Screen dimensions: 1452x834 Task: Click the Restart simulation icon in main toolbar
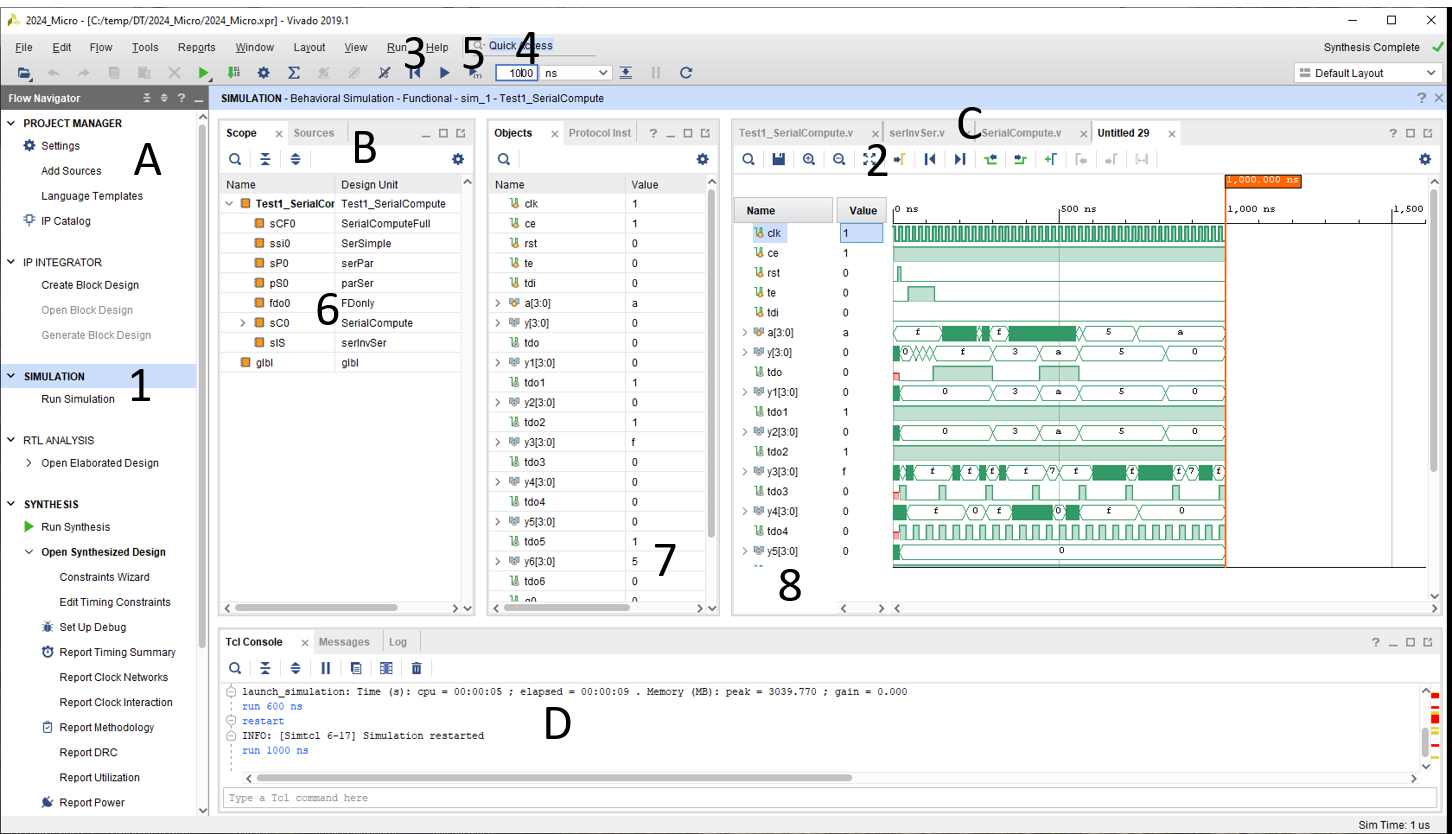coord(414,73)
